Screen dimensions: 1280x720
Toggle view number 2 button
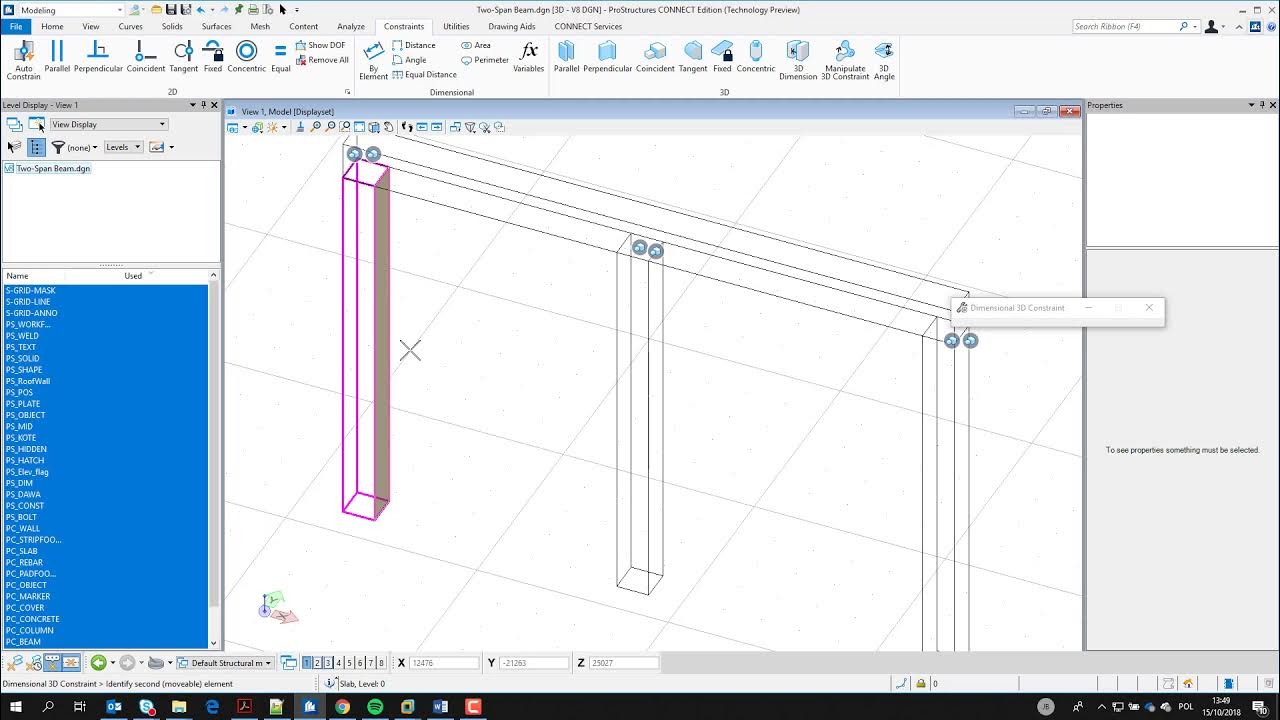(317, 663)
